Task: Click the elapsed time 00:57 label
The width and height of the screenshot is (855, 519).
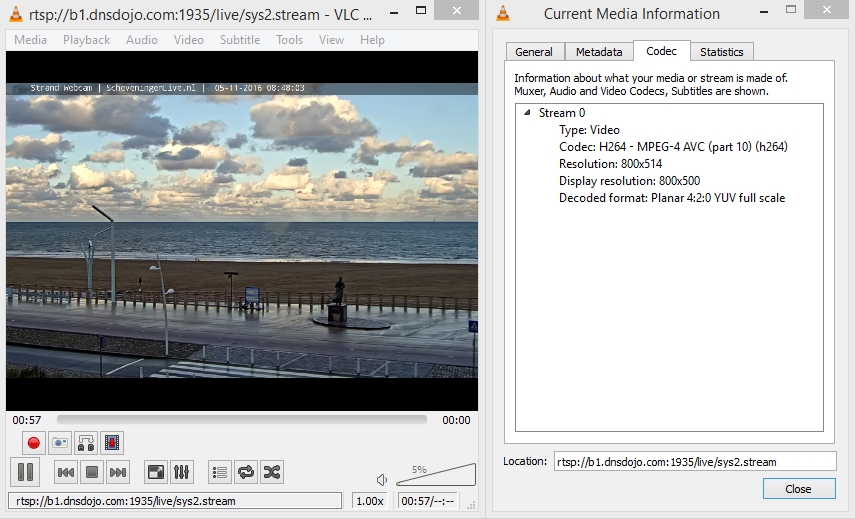Action: [x=27, y=420]
